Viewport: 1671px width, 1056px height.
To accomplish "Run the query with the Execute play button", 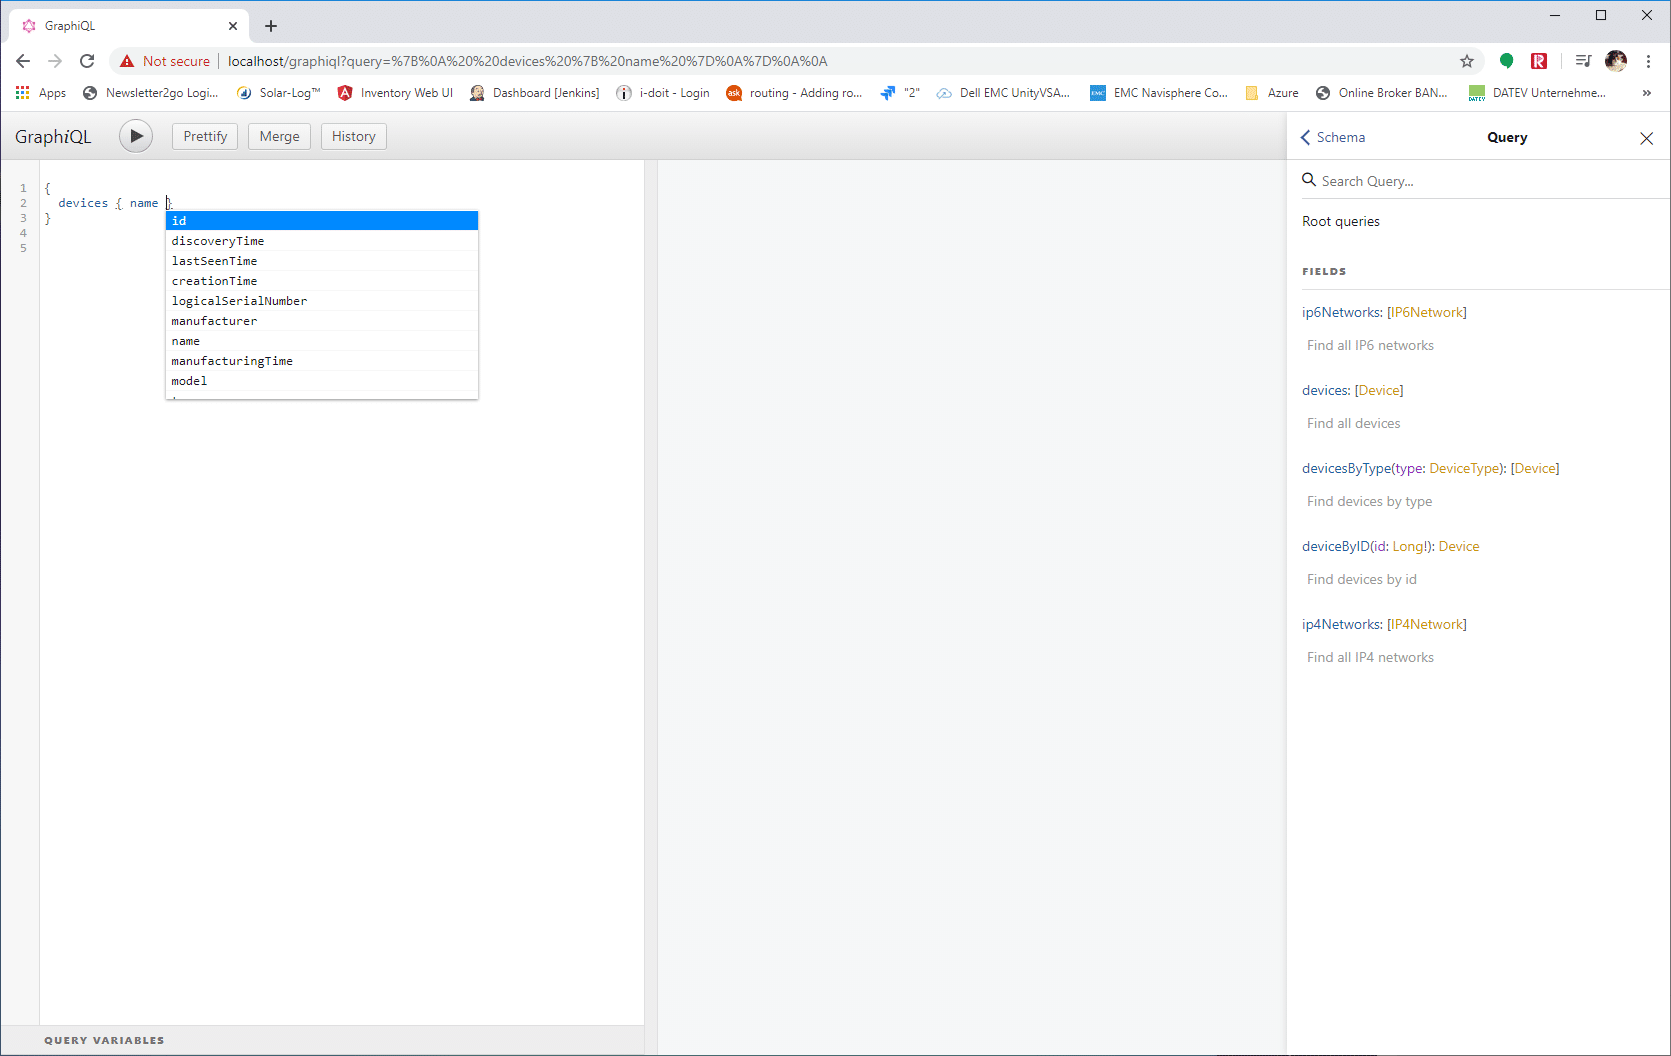I will (136, 136).
